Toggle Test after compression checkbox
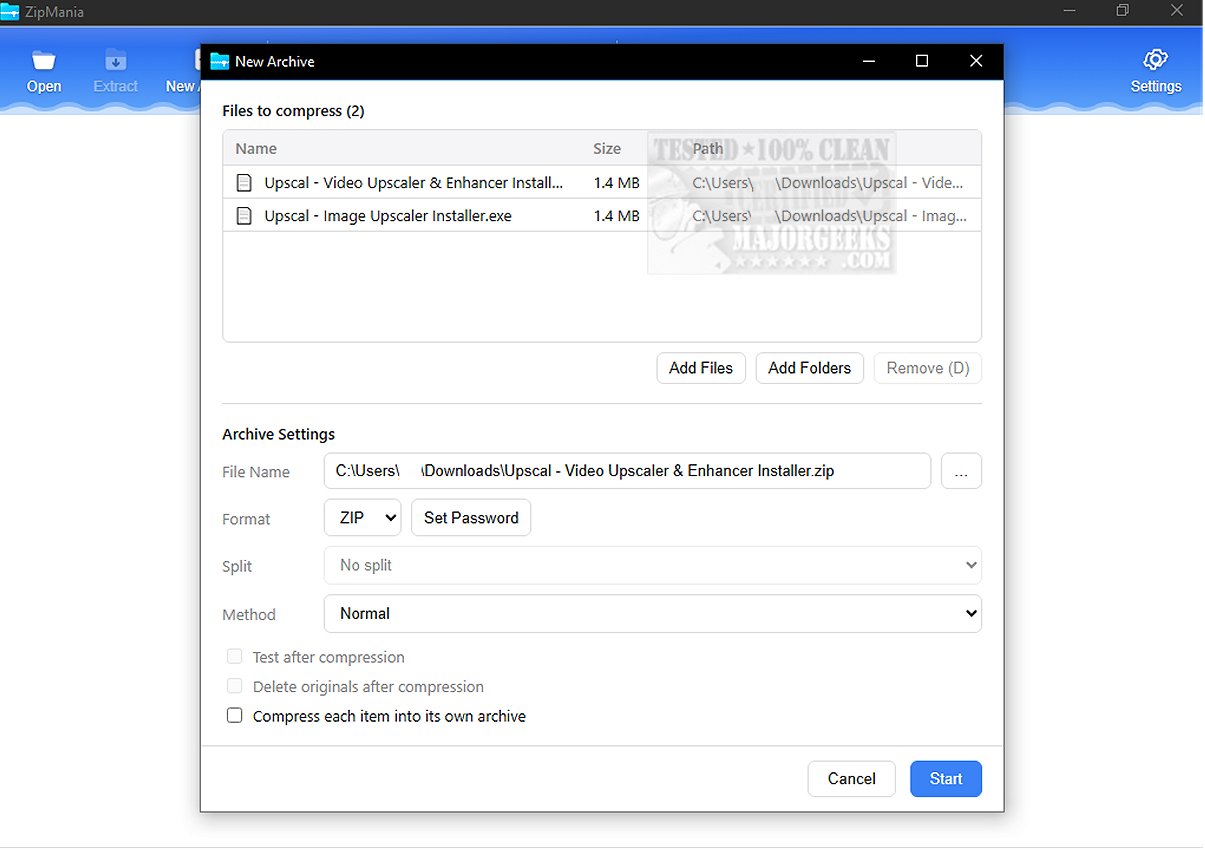1205x851 pixels. (x=235, y=657)
